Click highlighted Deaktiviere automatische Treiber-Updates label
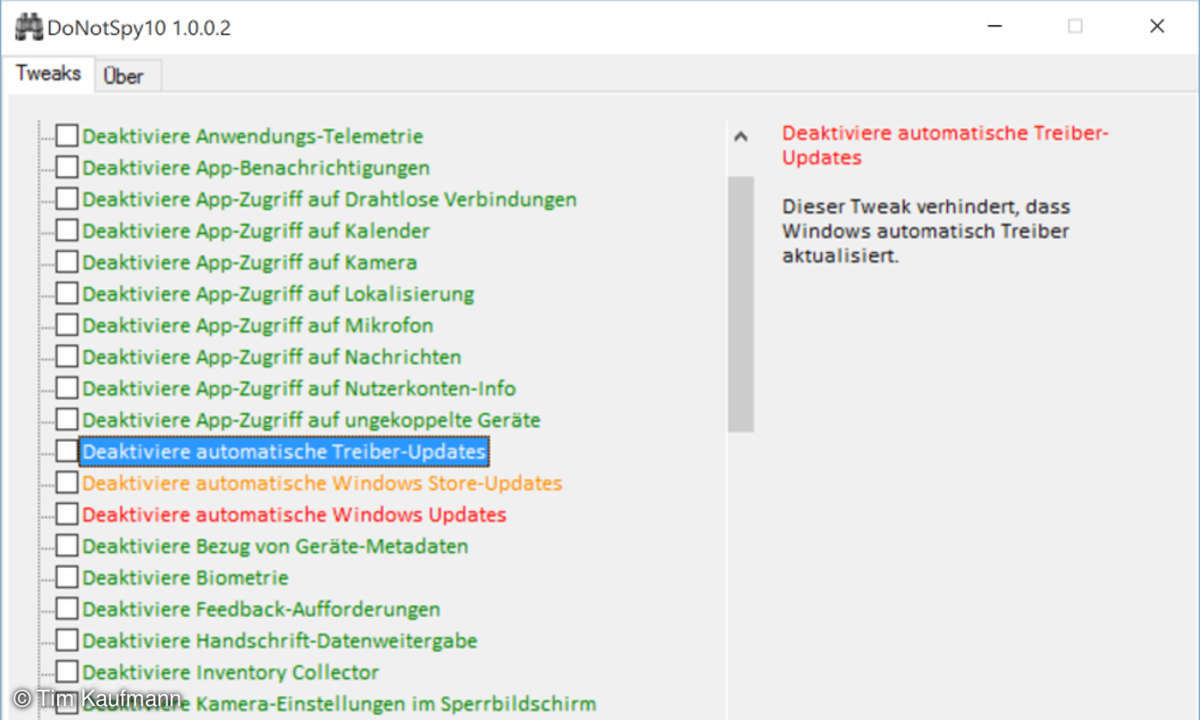The height and width of the screenshot is (720, 1200). 284,452
